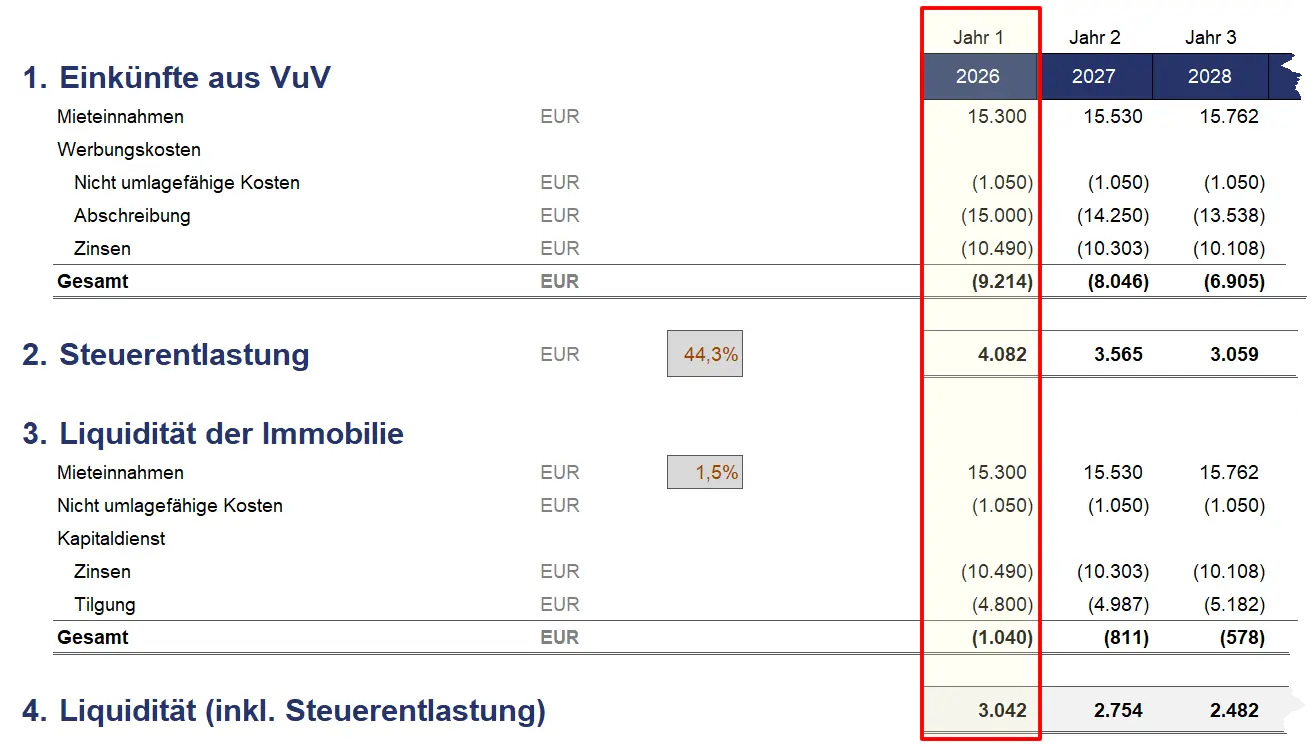
Task: Click the 44,3% tax rate input cell
Action: coord(705,354)
